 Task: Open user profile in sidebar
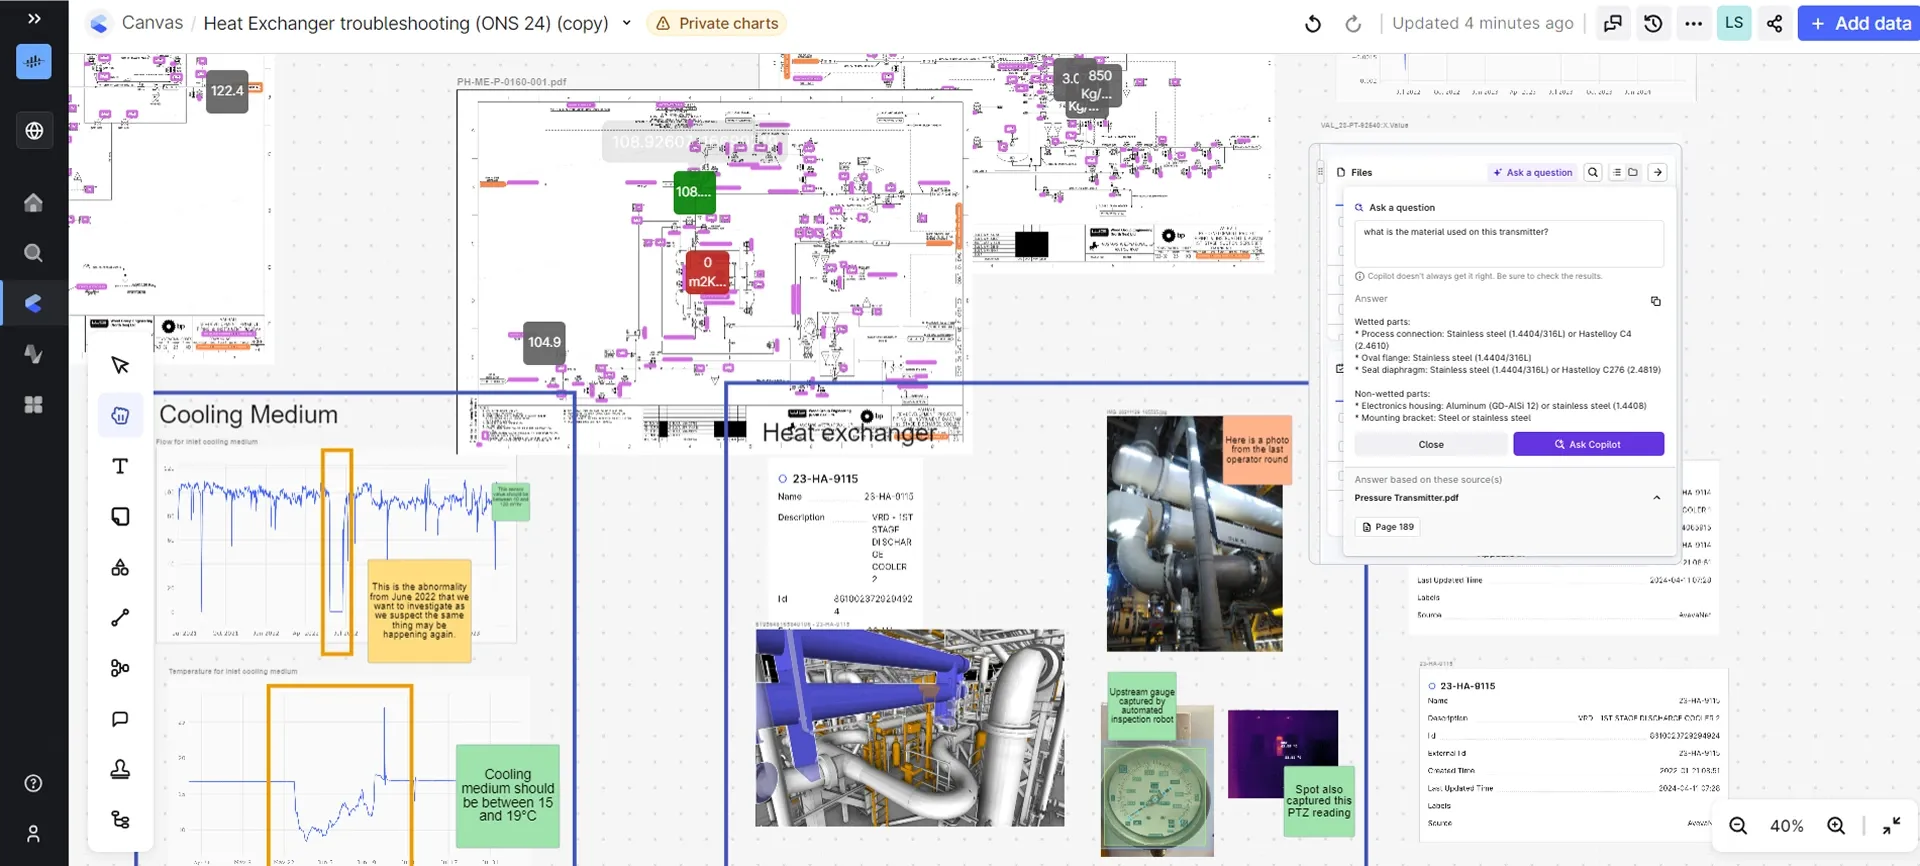point(34,833)
